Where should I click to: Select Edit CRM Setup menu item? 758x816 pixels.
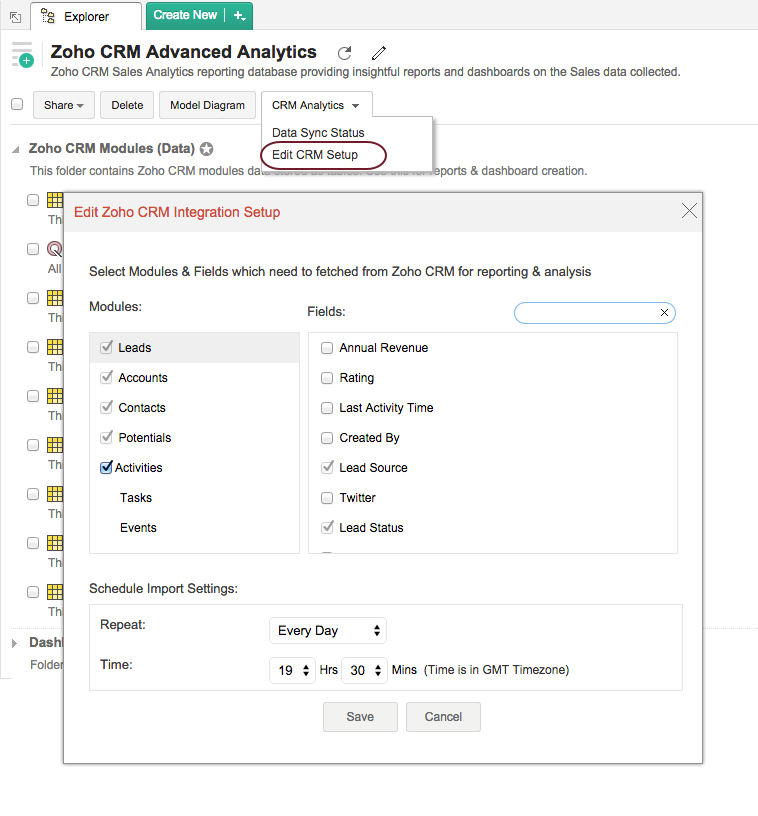(315, 155)
